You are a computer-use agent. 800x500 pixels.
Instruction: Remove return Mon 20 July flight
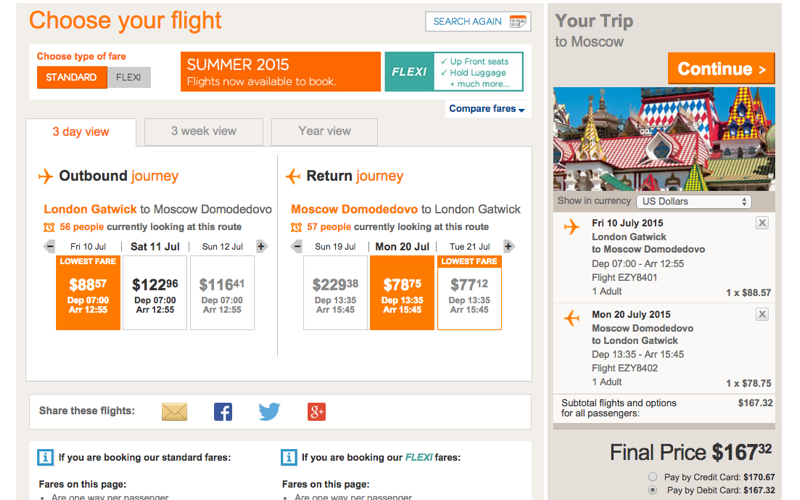pyautogui.click(x=762, y=314)
